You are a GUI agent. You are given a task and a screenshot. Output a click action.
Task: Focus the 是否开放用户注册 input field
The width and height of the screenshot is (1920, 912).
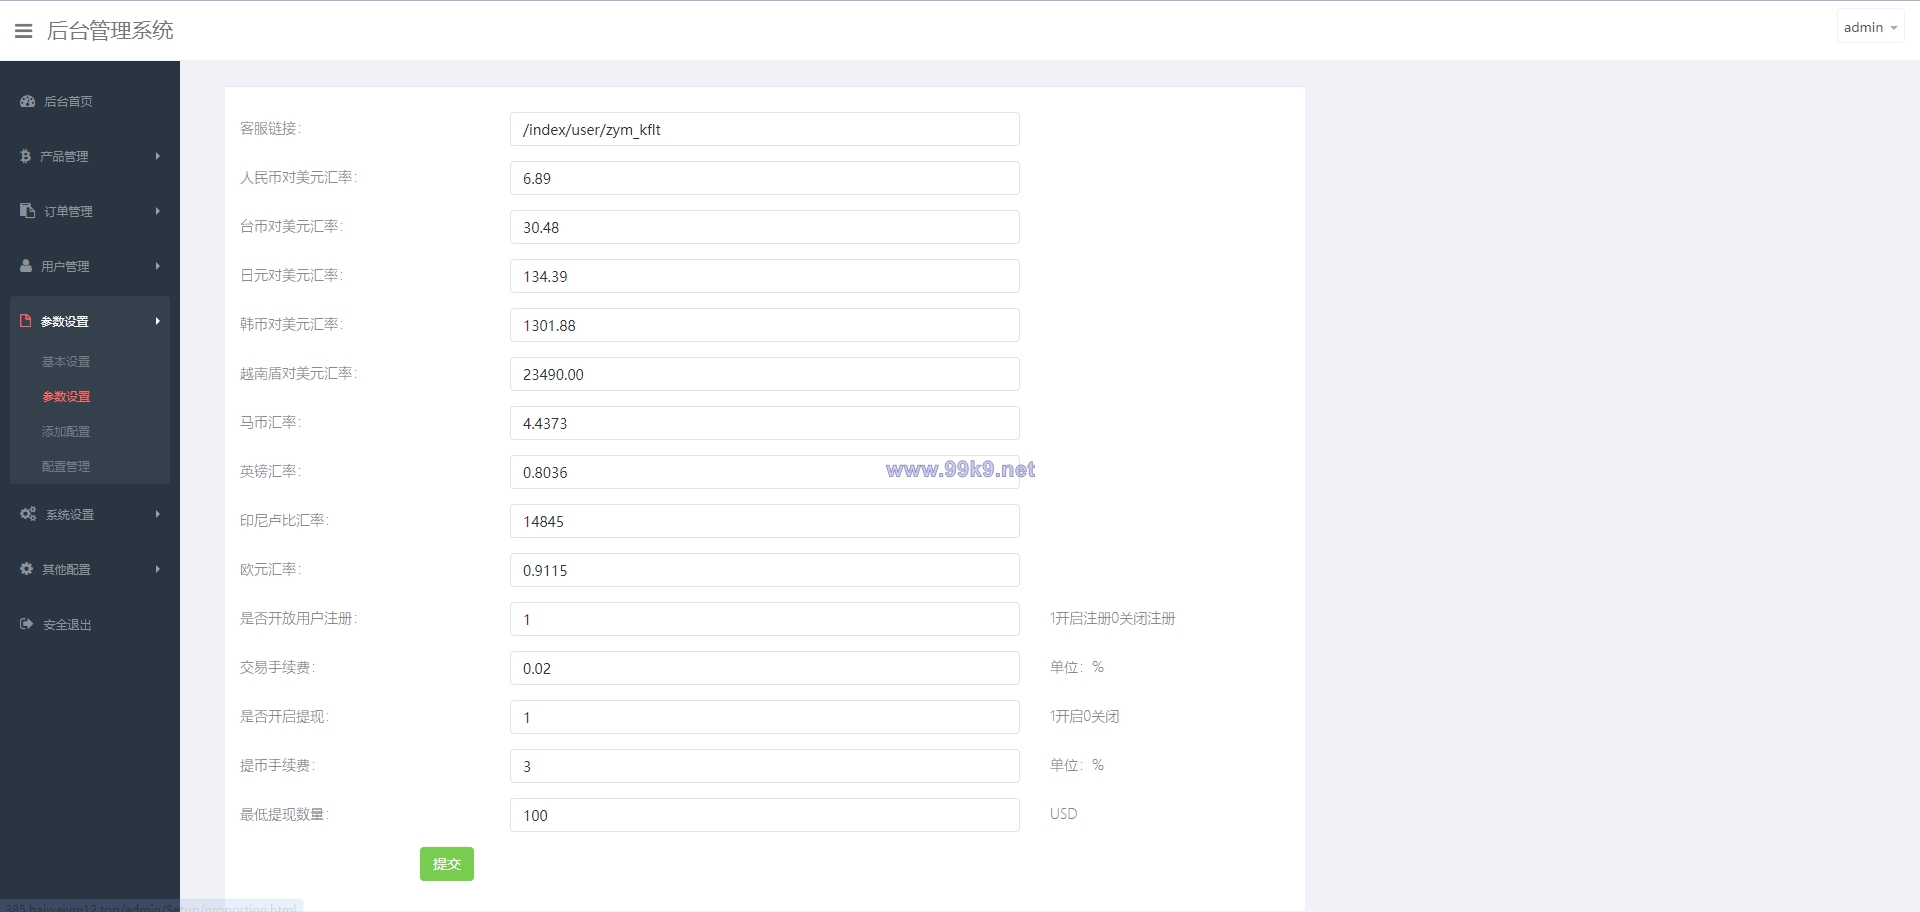coord(765,619)
